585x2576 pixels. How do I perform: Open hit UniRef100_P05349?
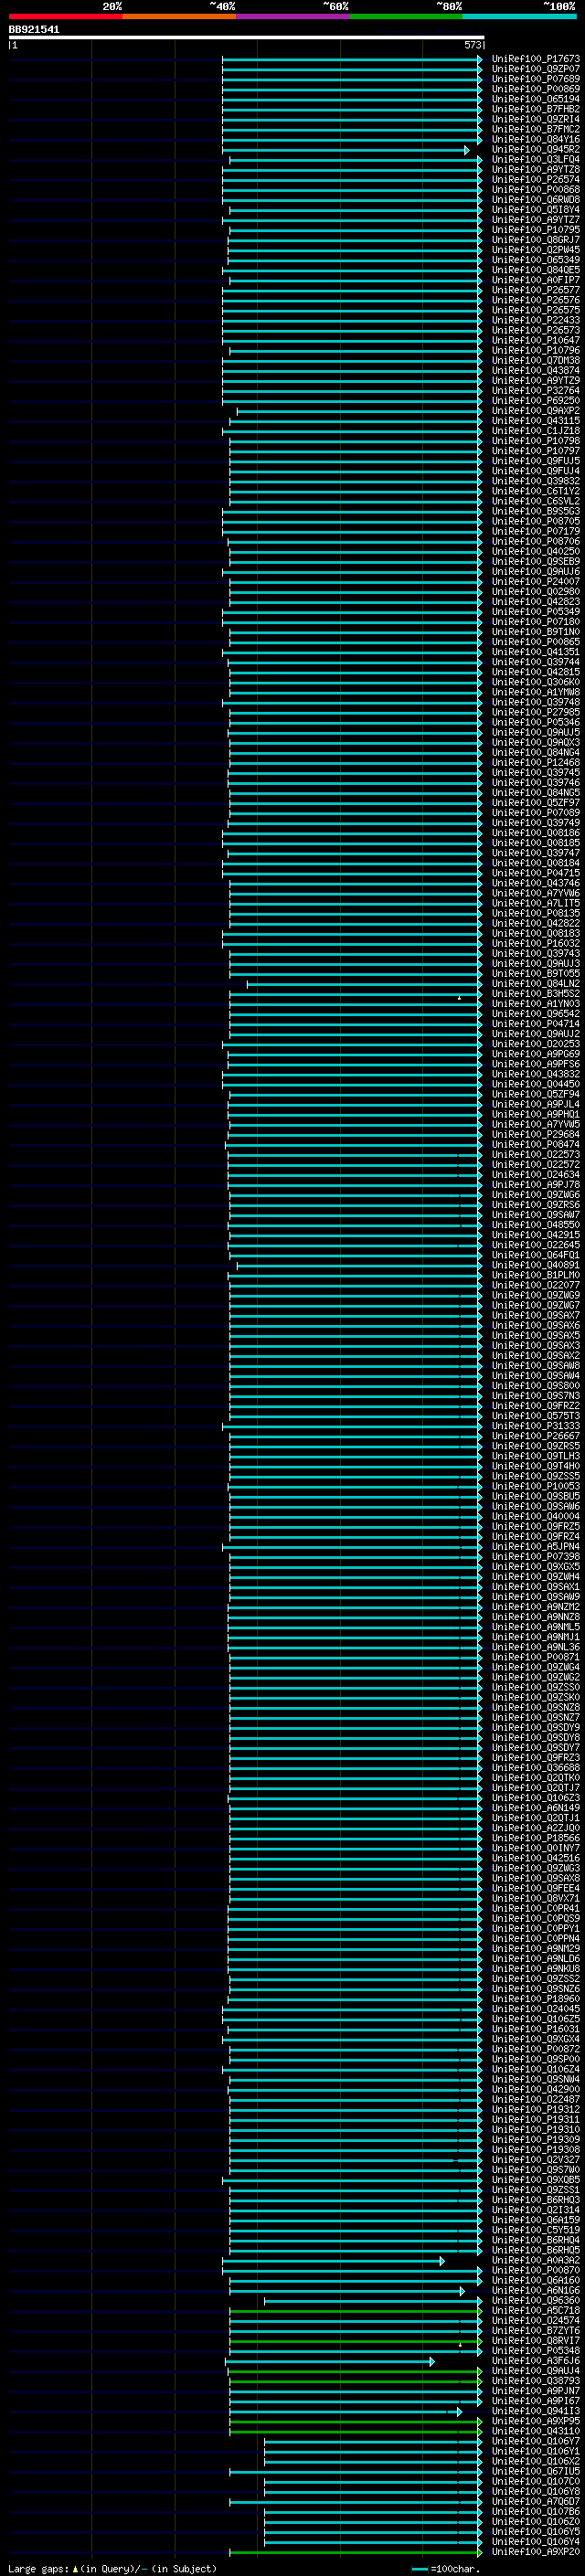click(x=536, y=612)
